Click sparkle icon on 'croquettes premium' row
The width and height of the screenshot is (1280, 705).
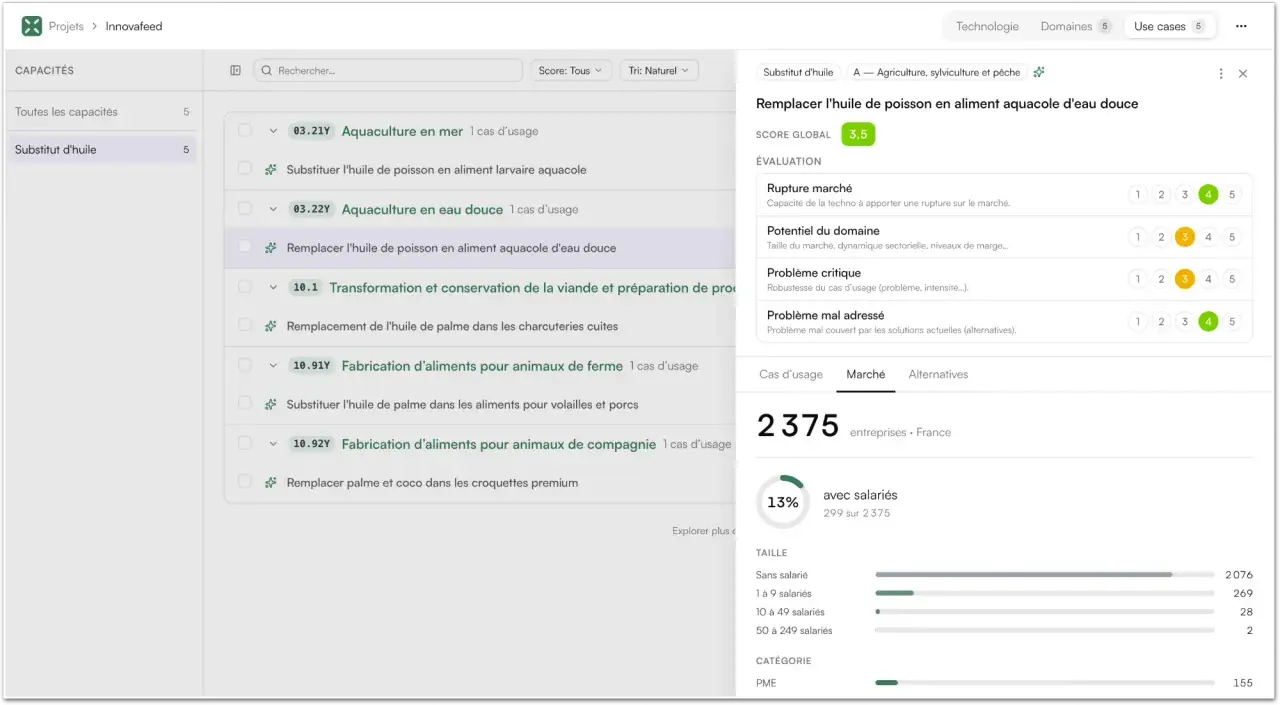(271, 482)
